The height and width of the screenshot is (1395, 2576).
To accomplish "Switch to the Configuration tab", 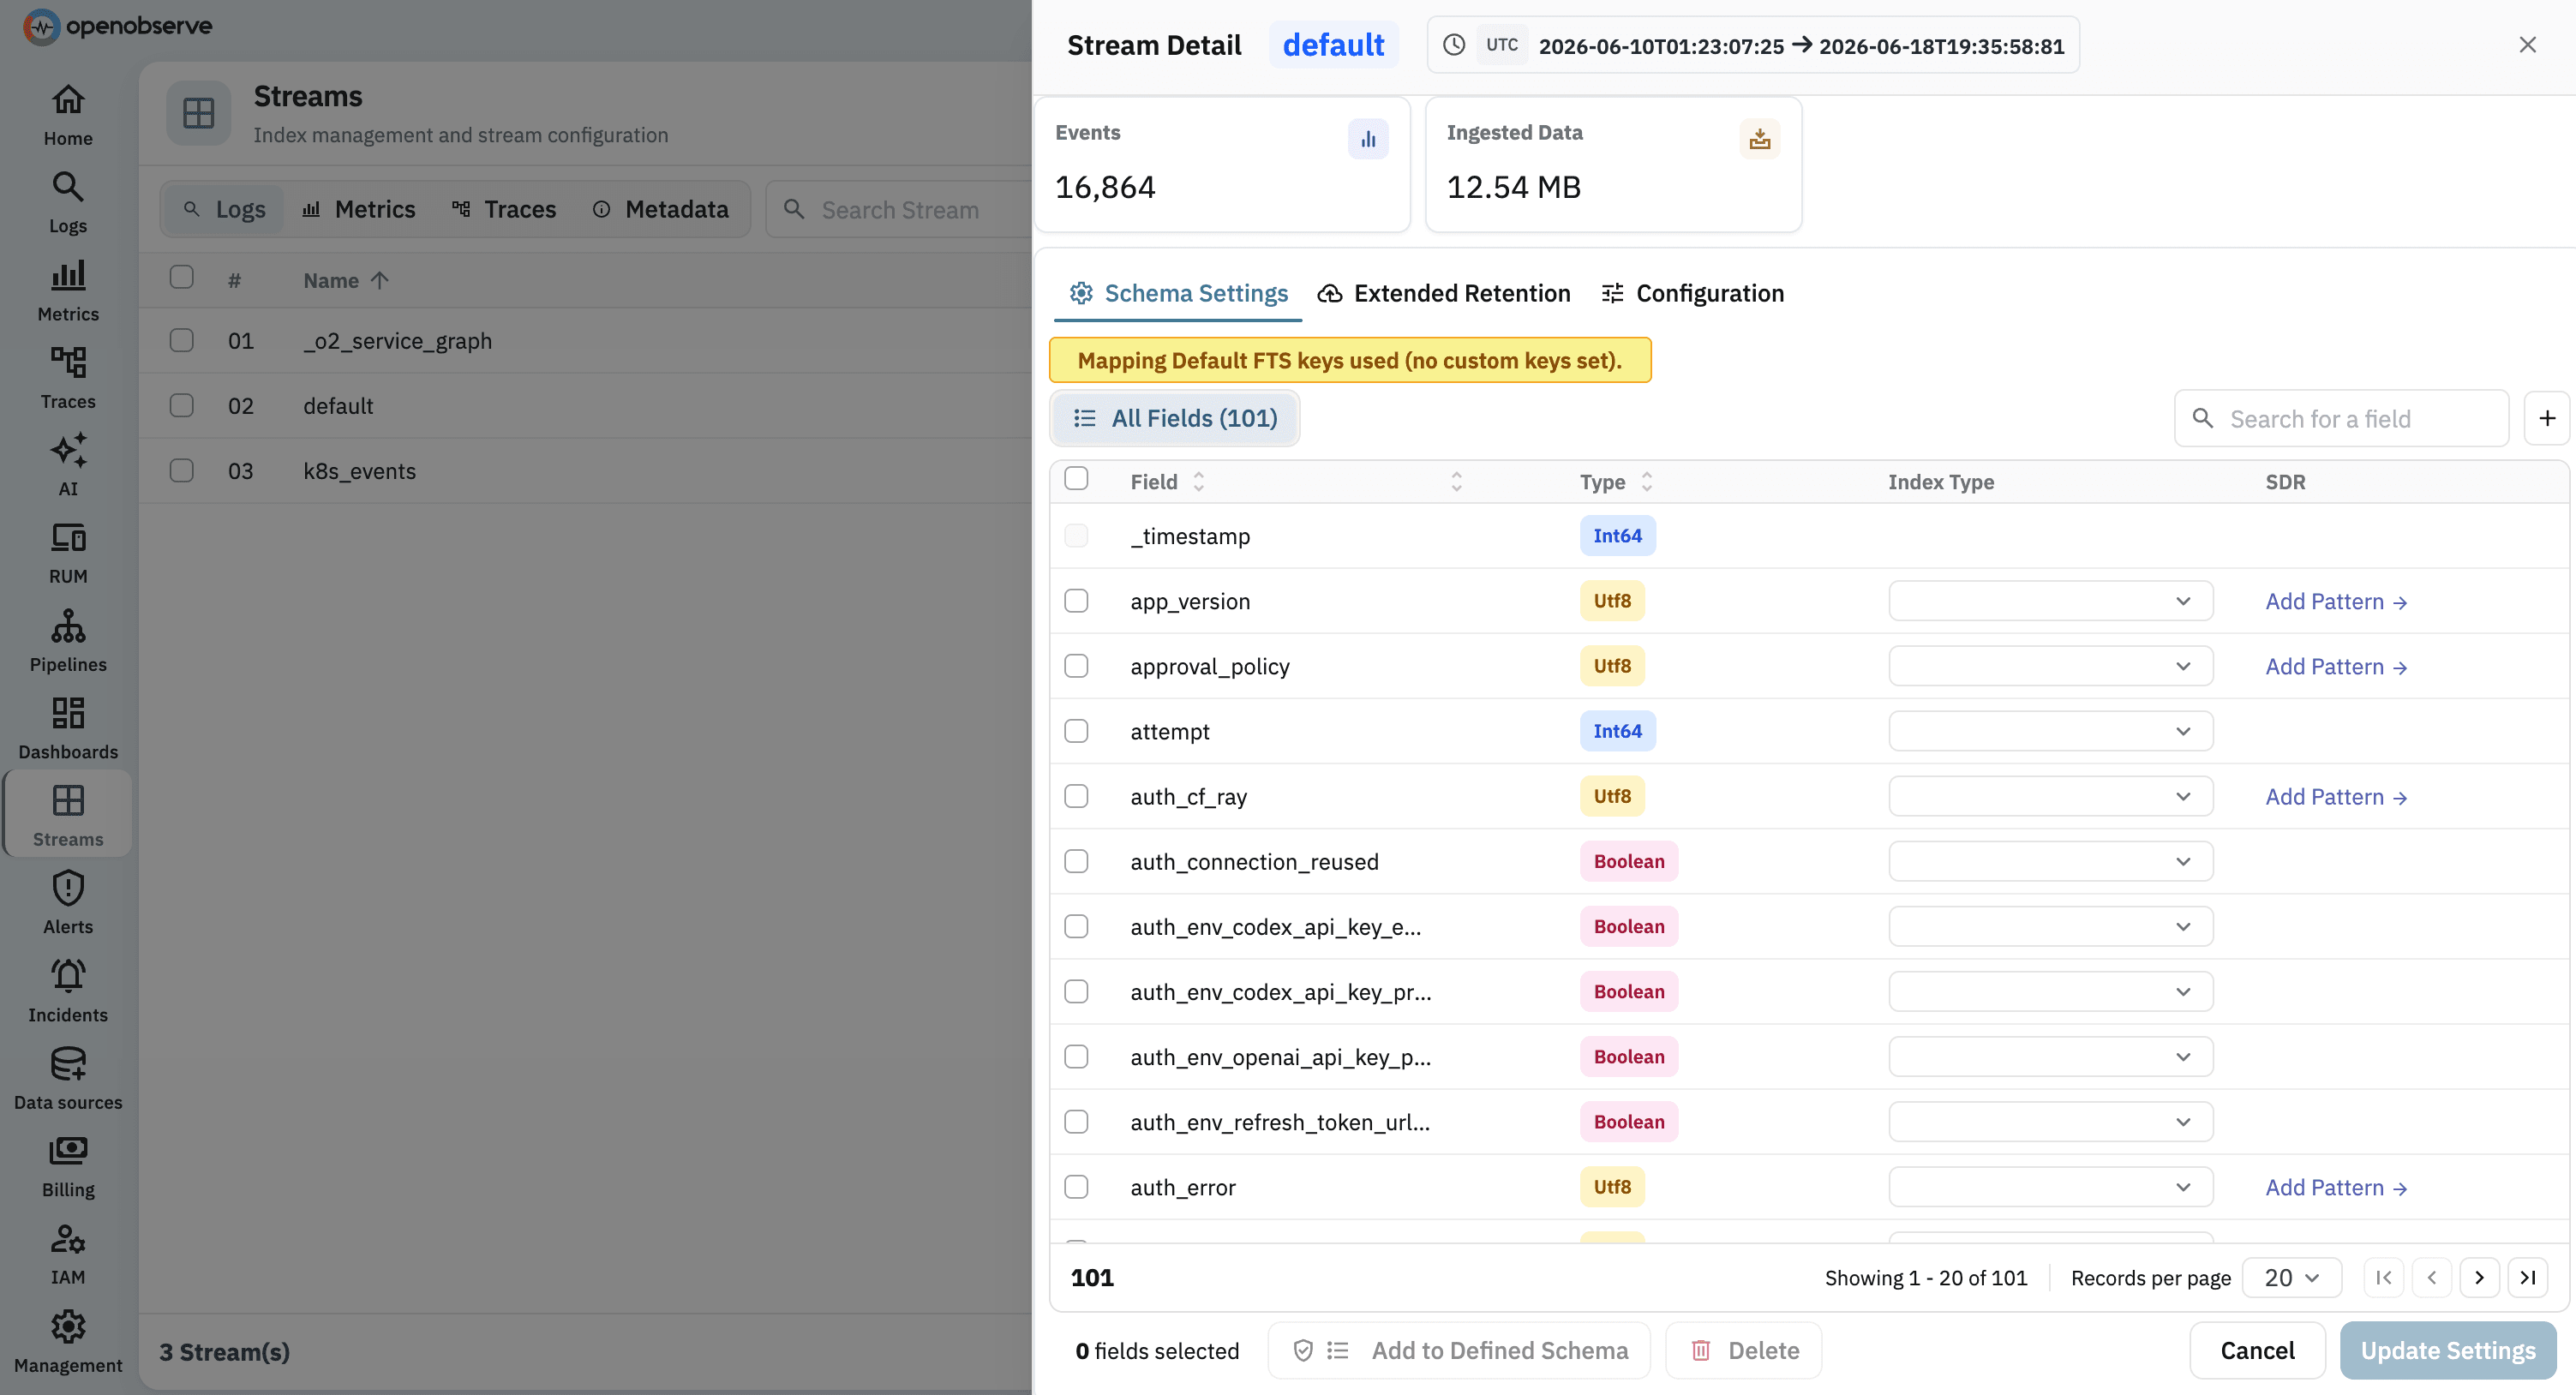I will coord(1692,293).
